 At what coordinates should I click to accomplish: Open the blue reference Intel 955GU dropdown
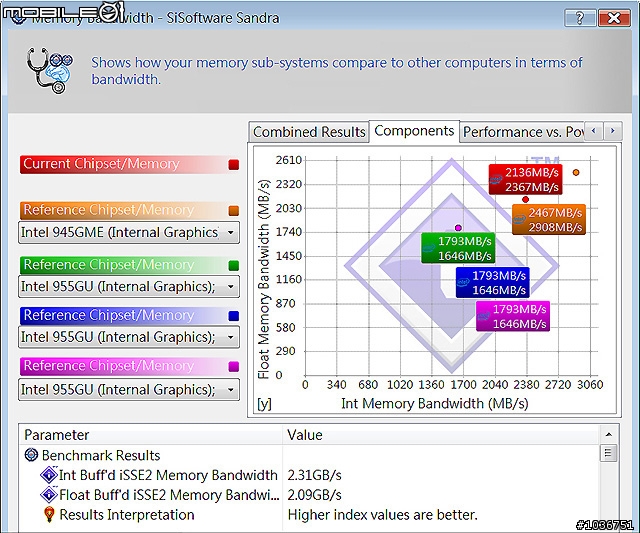tap(129, 337)
